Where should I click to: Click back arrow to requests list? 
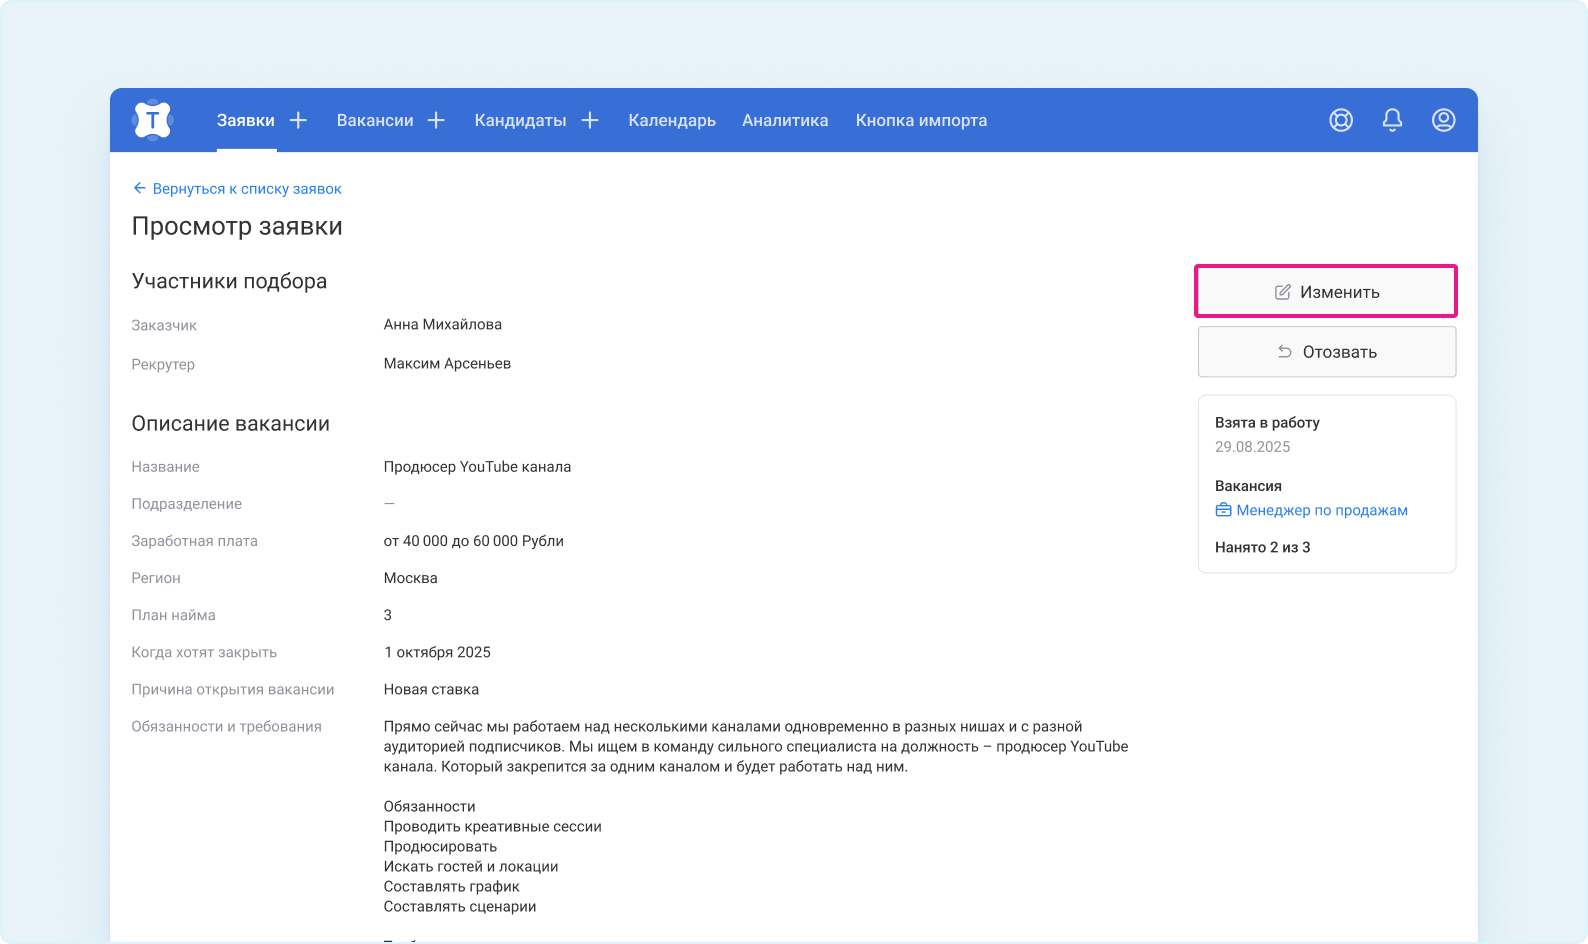tap(139, 189)
